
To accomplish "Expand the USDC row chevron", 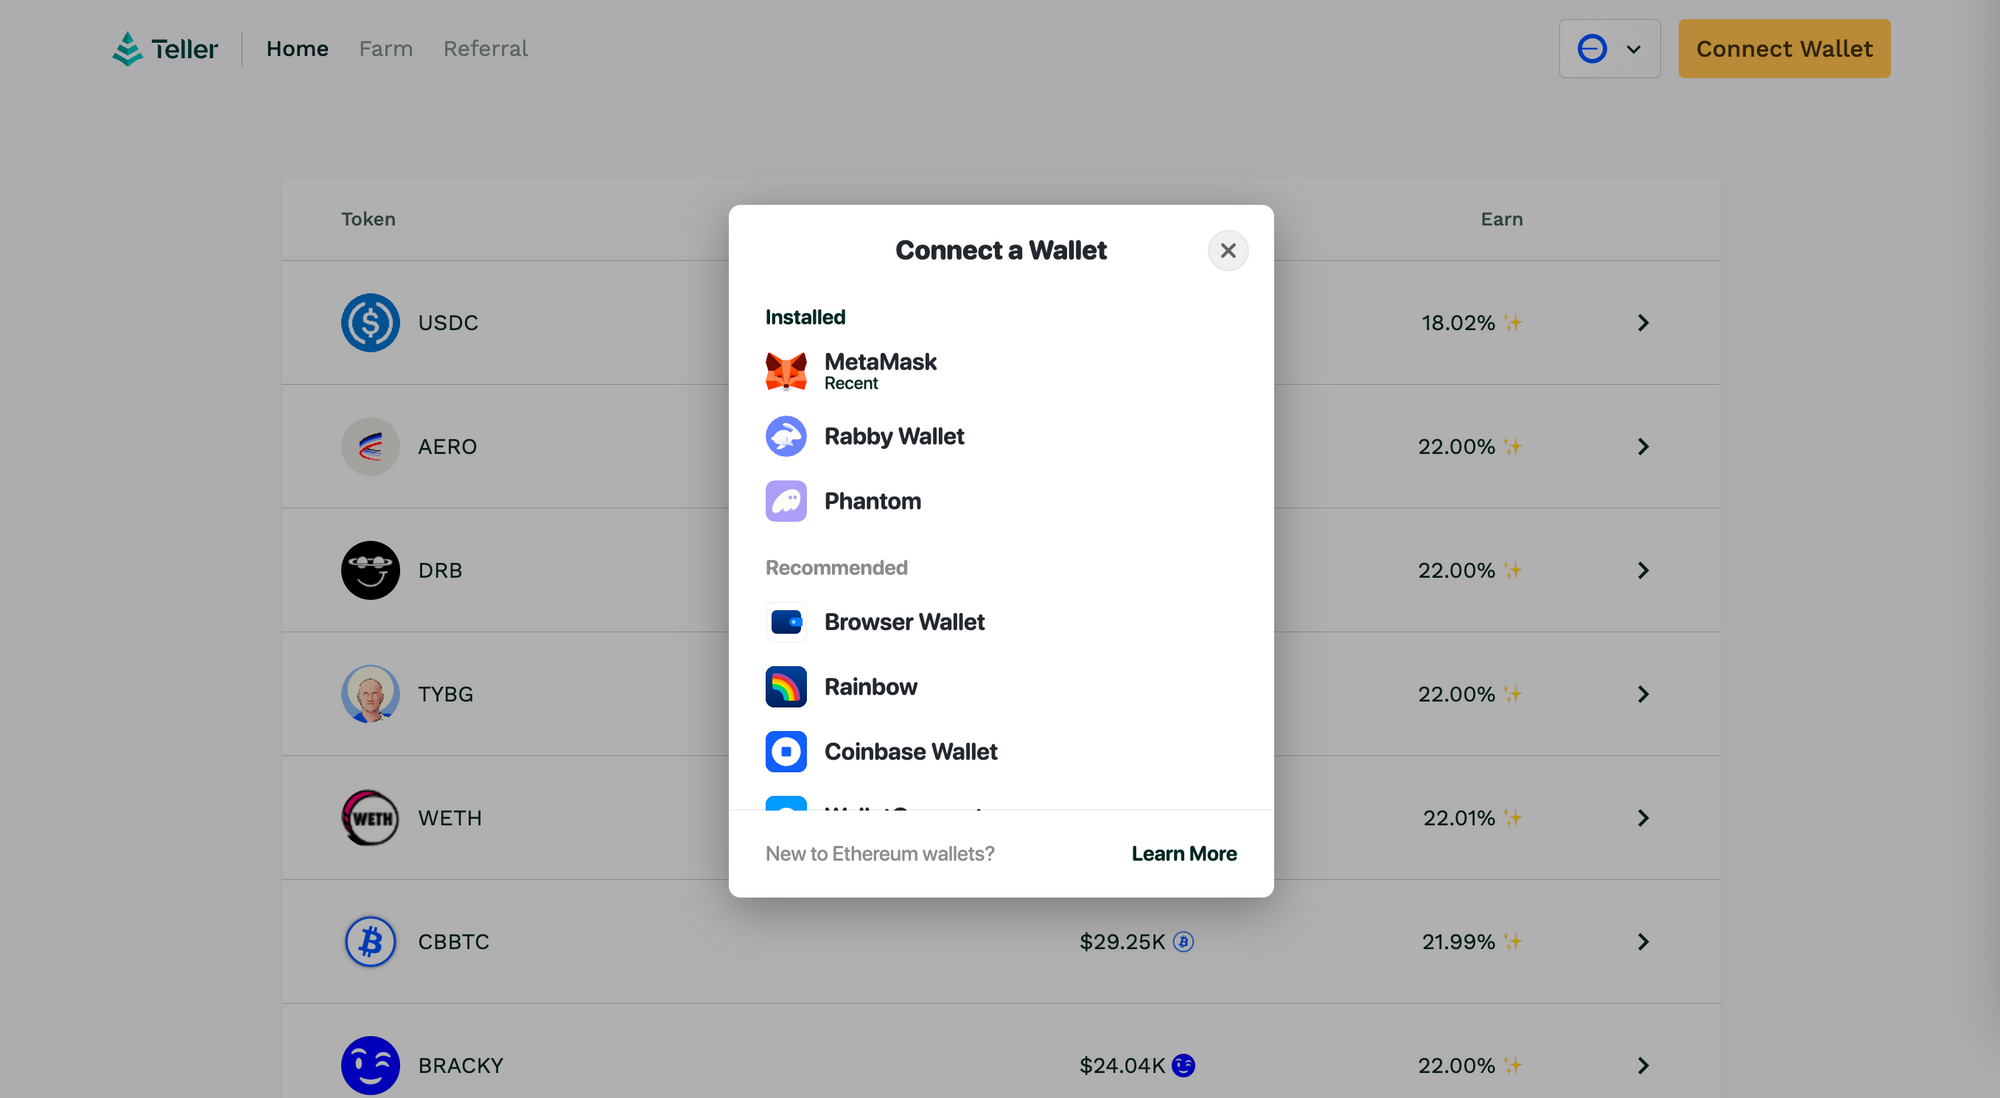I will tap(1643, 323).
